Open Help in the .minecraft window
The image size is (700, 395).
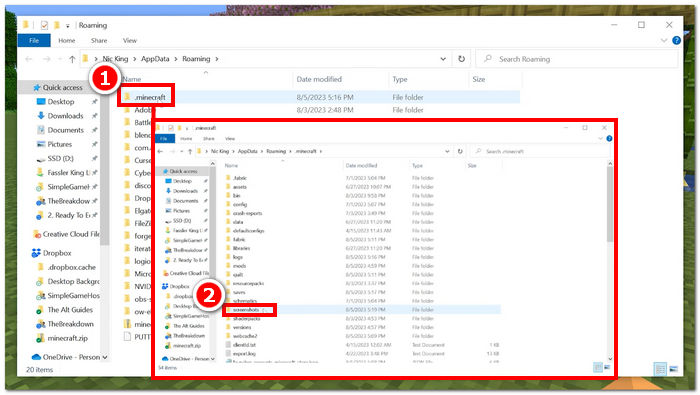pos(609,138)
